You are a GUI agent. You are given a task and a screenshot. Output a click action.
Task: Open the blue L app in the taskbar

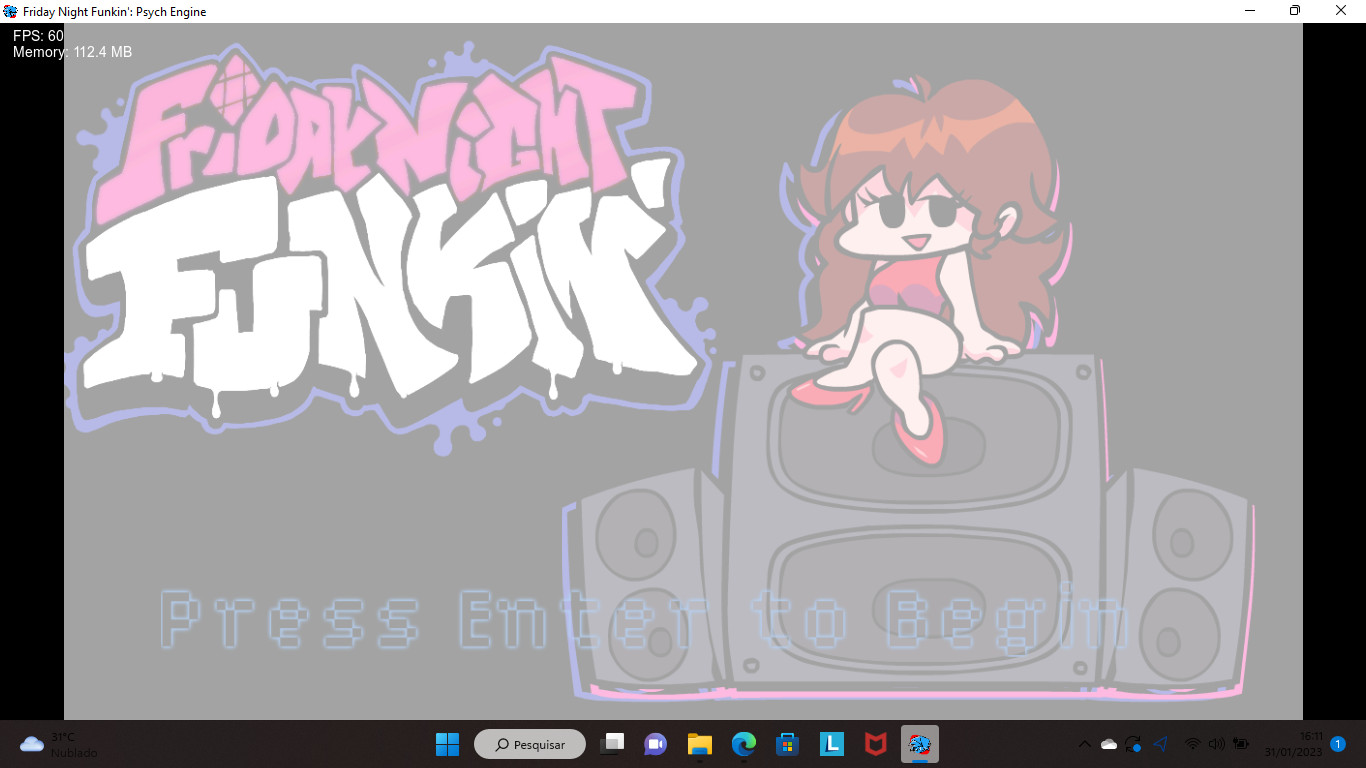point(831,744)
